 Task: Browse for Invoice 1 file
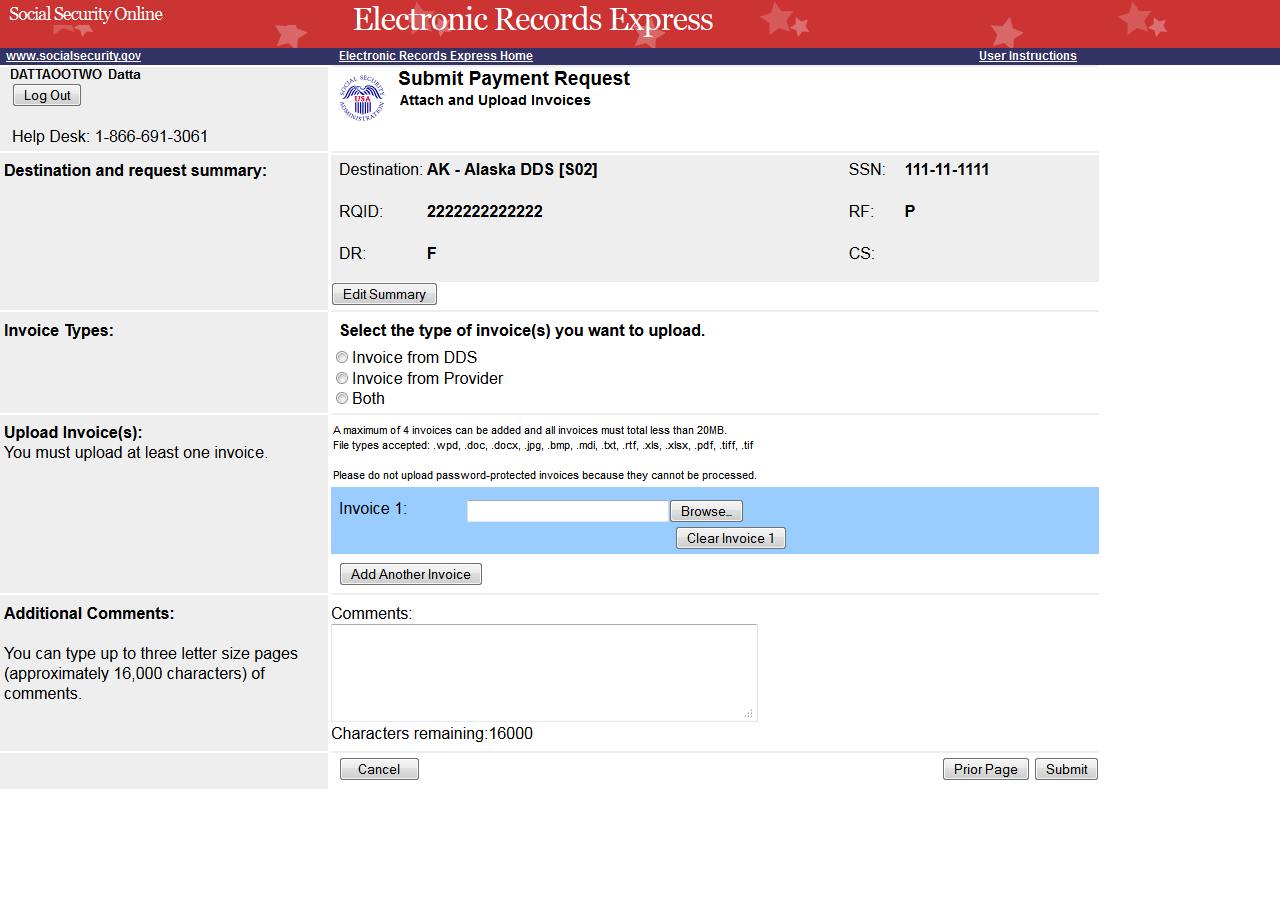click(x=706, y=512)
